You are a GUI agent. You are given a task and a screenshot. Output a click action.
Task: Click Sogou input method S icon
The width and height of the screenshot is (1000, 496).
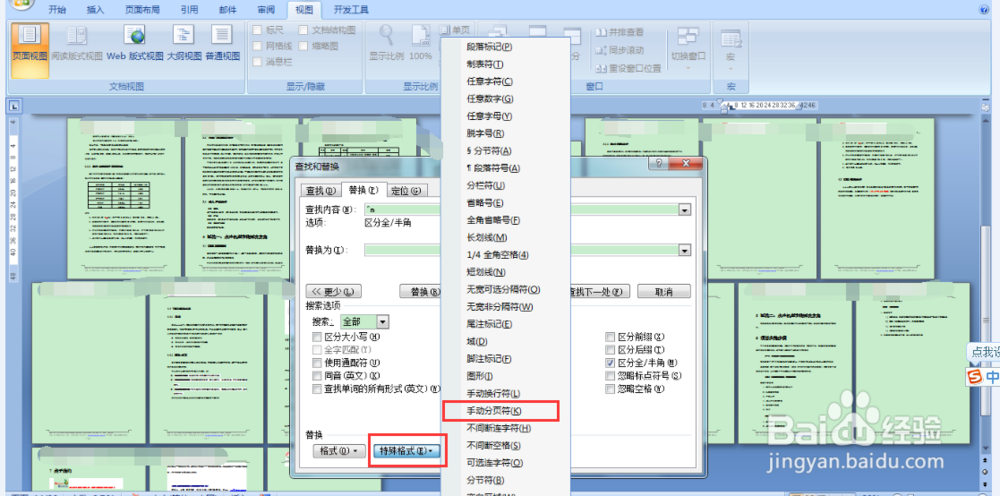[974, 377]
